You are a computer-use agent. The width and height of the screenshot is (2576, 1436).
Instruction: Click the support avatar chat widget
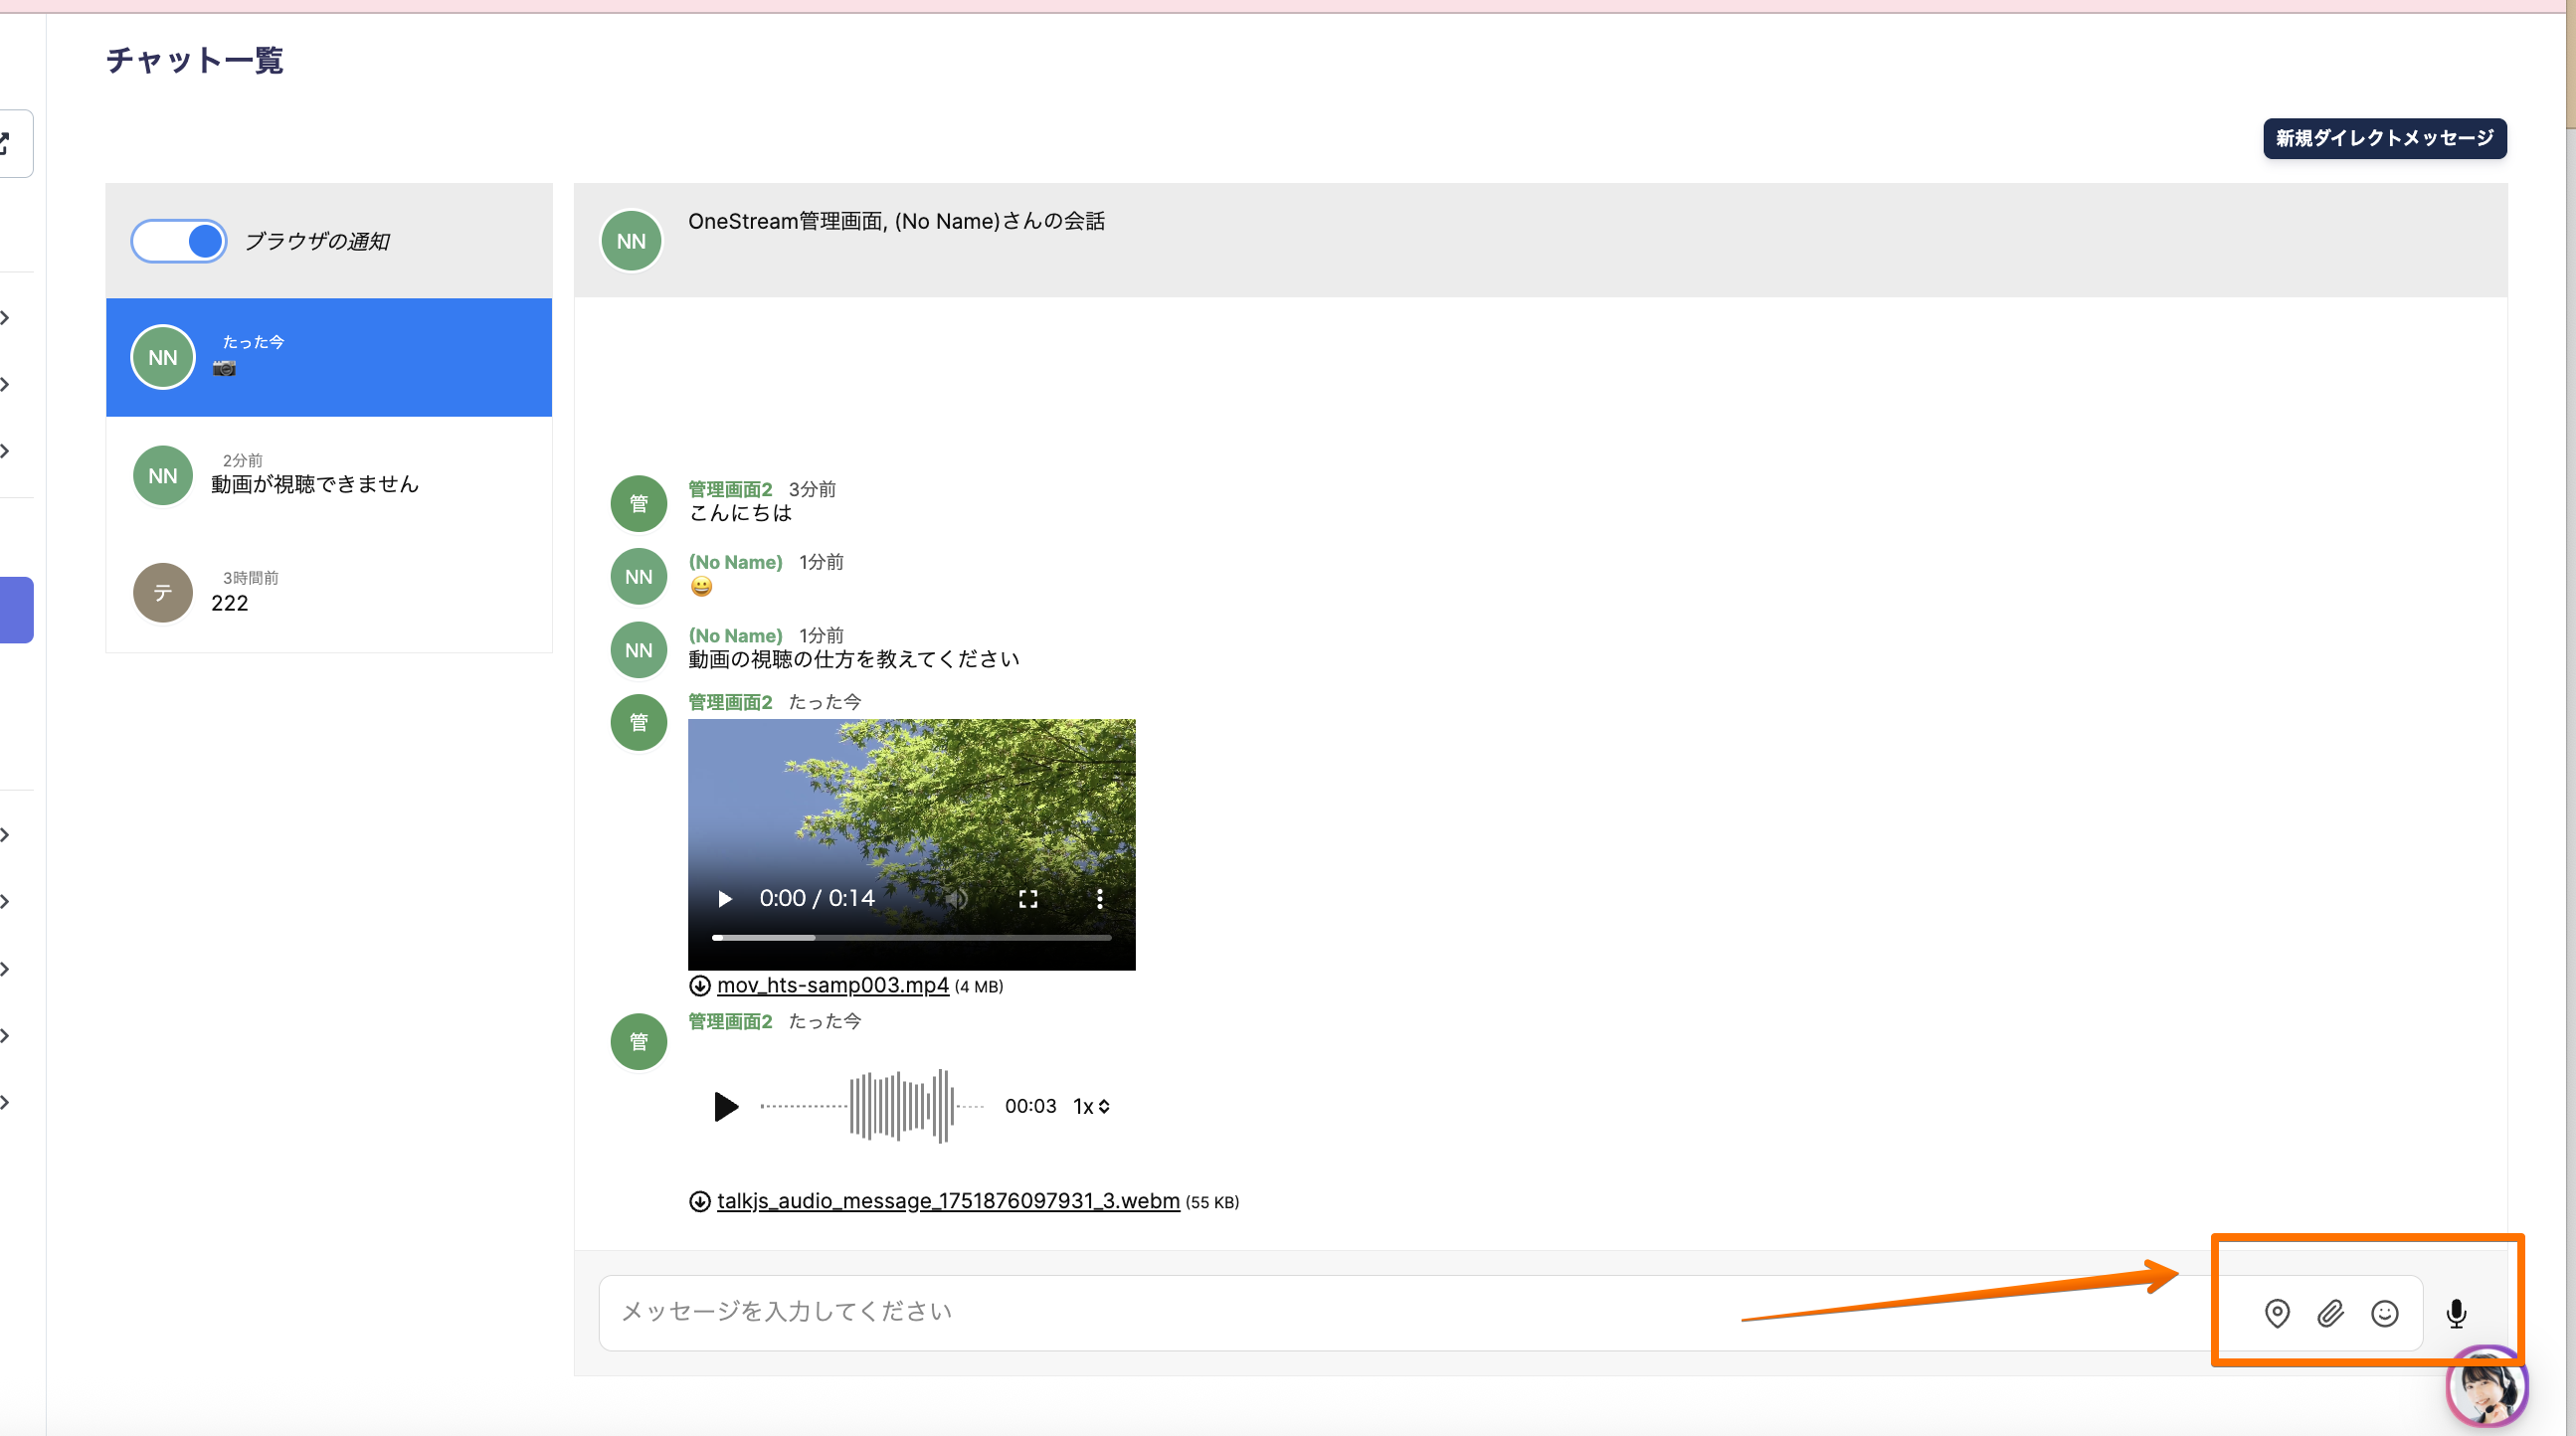point(2486,1388)
